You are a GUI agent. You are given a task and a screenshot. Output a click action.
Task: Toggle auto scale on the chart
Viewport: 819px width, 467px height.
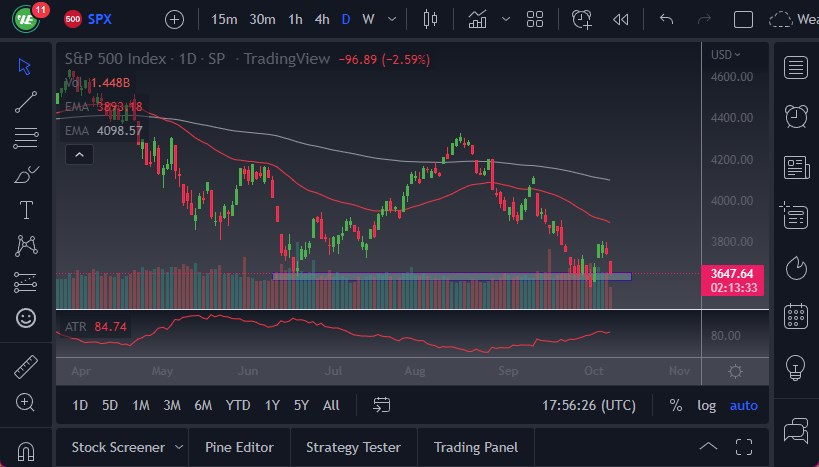743,405
